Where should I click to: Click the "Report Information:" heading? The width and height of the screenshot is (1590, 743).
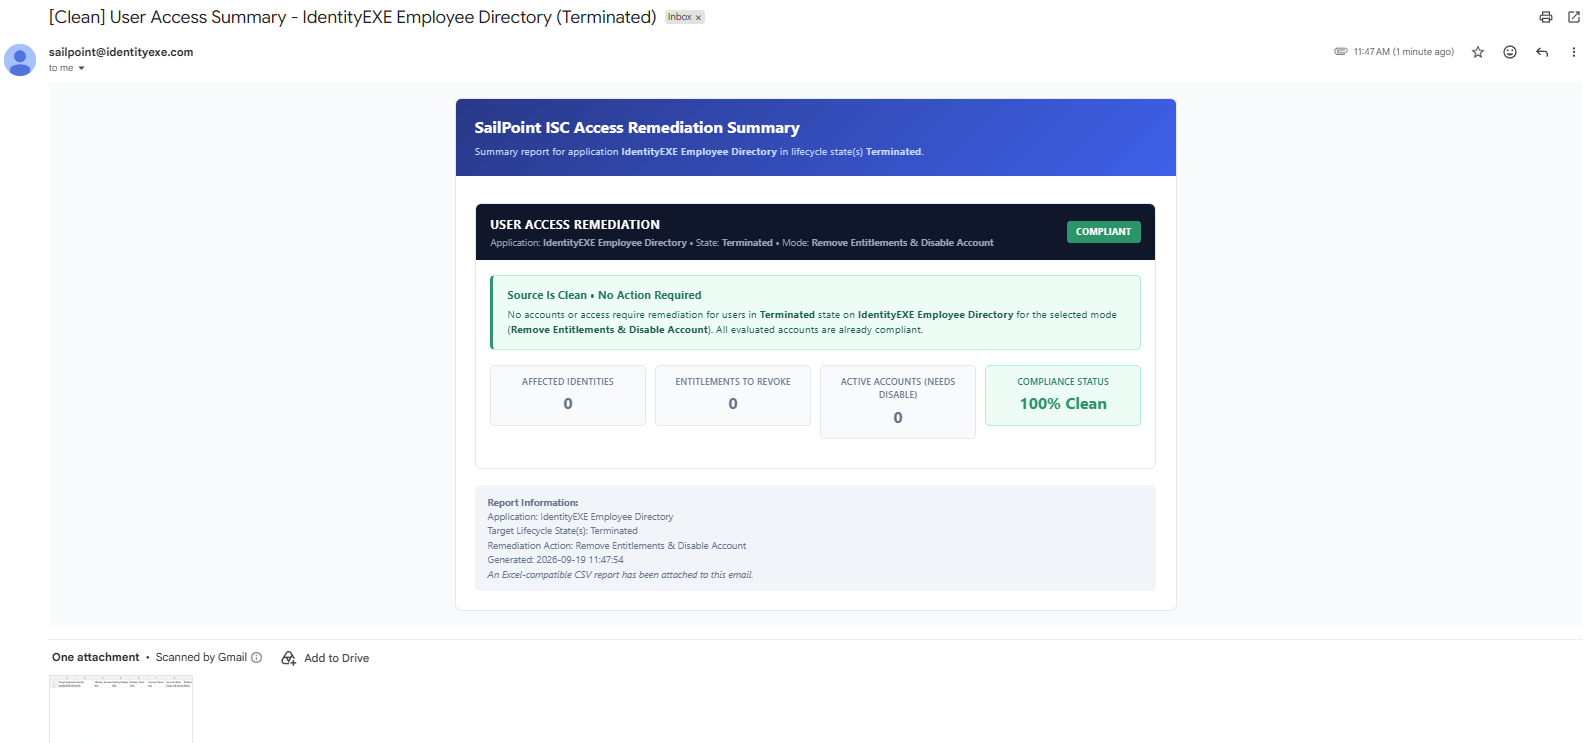coord(533,503)
